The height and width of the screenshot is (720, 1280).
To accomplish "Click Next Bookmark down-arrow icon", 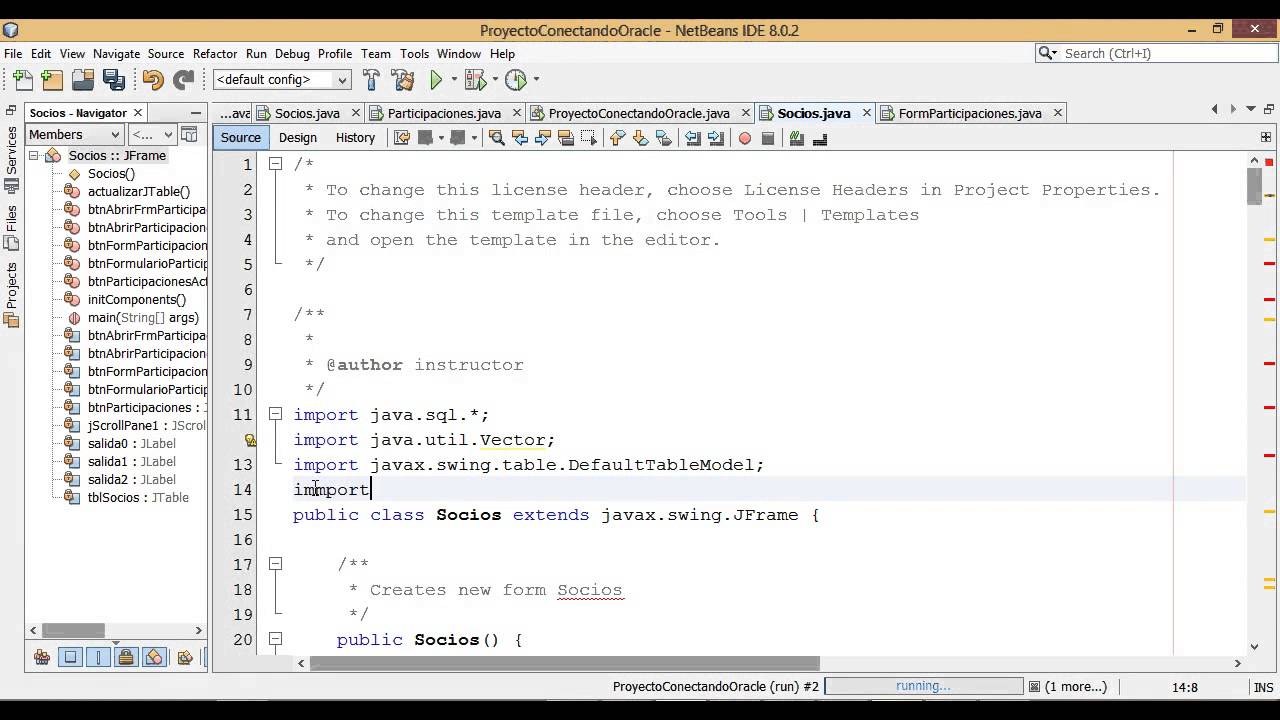I will [640, 138].
